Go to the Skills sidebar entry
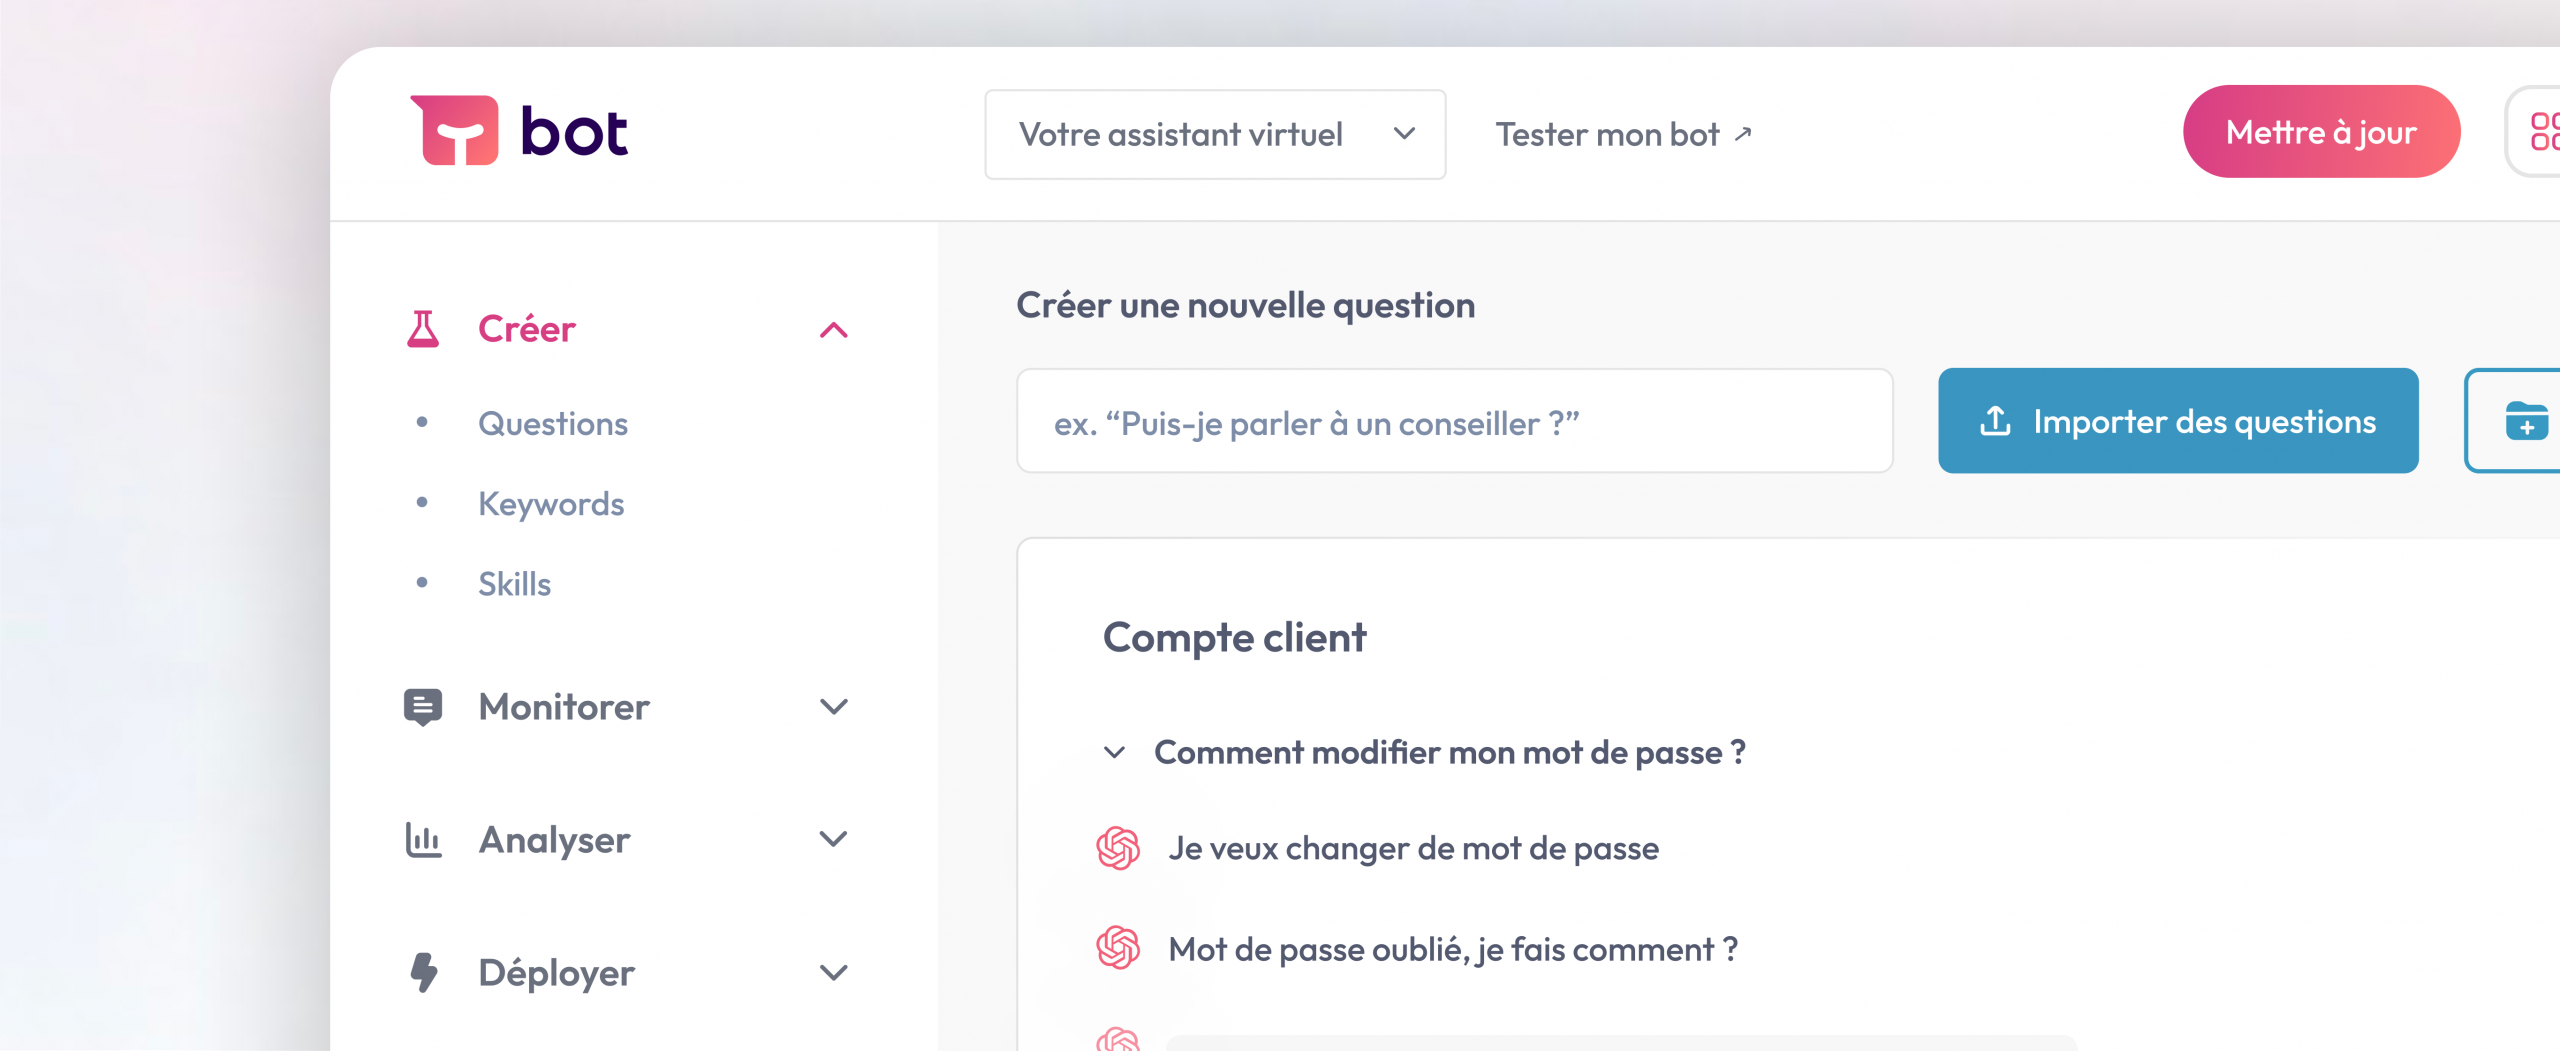This screenshot has width=2560, height=1051. (514, 584)
